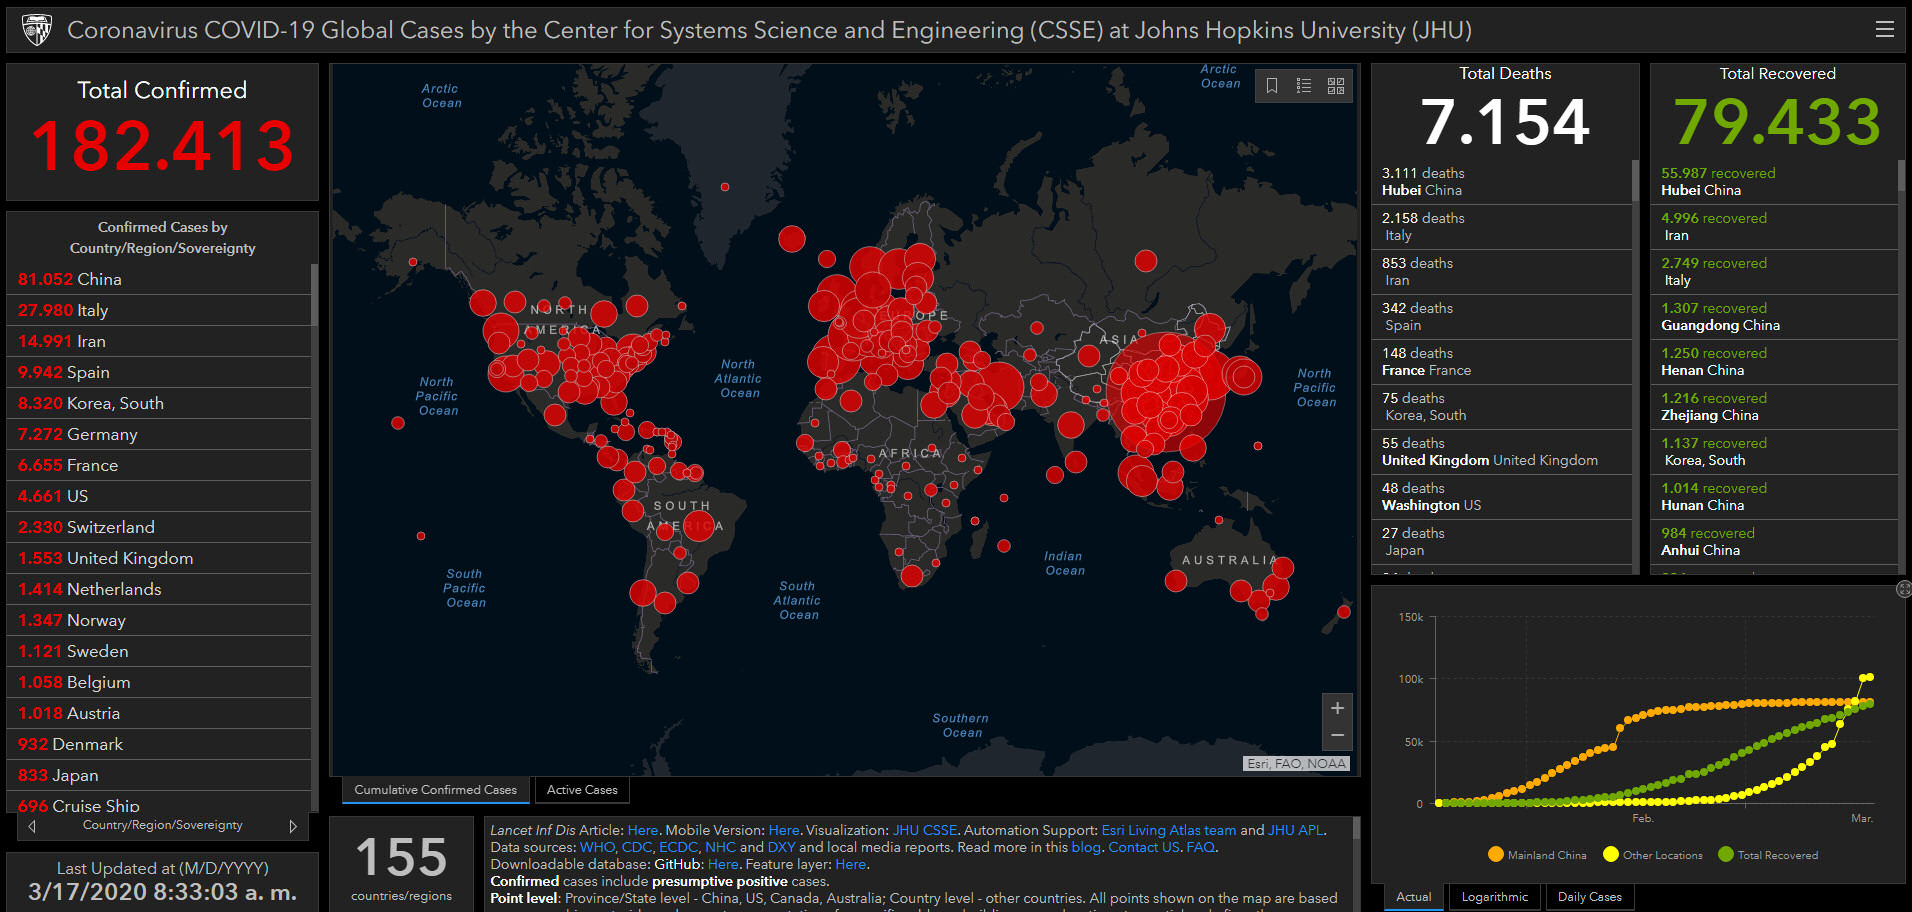This screenshot has height=912, width=1912.
Task: Expand the chart panel to fullscreen
Action: point(1903,589)
